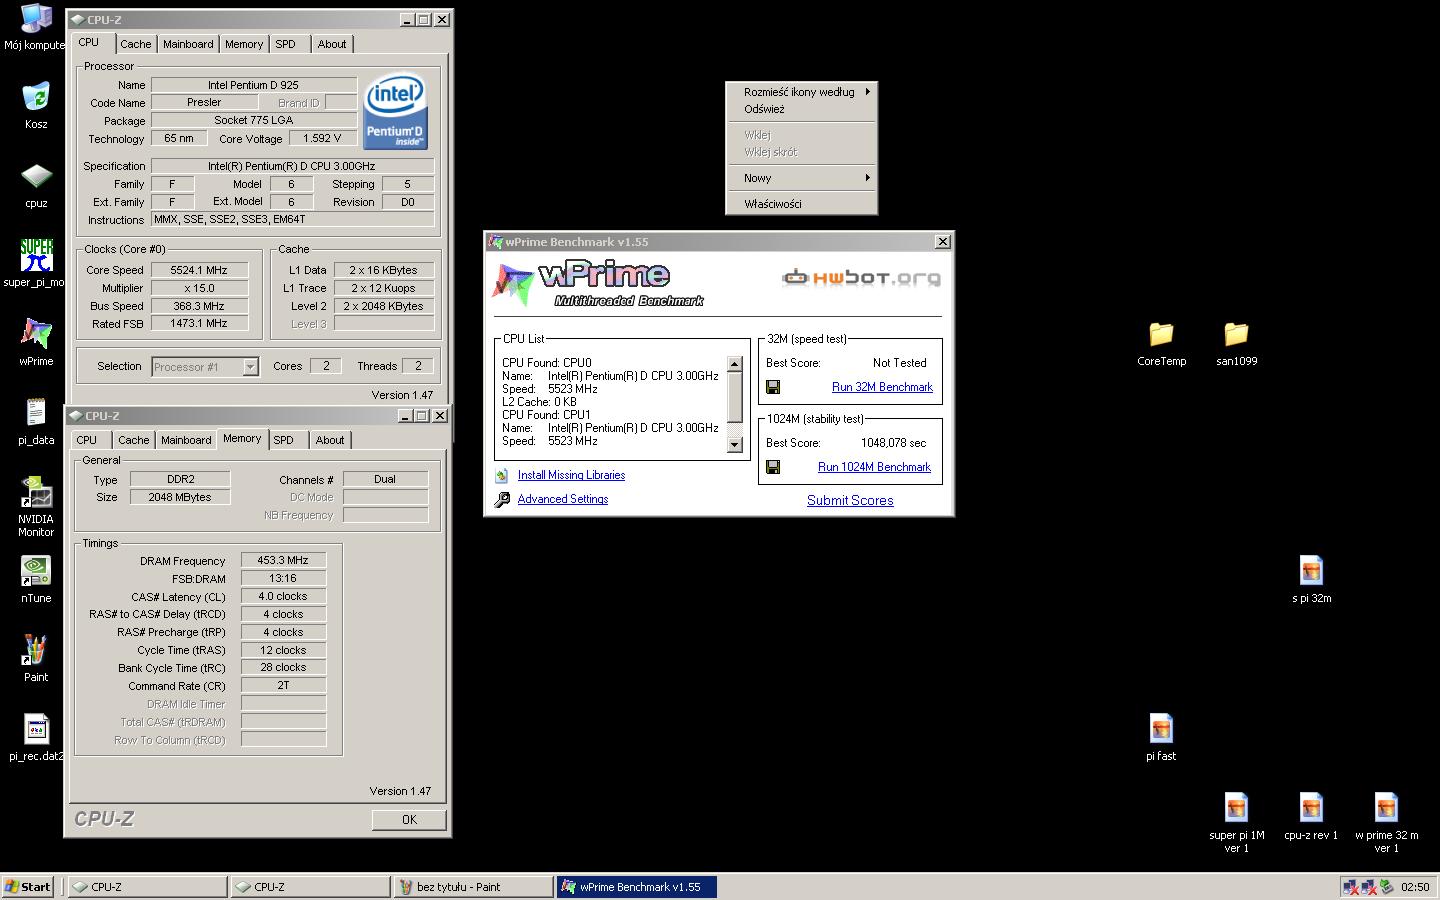Click the save icon beside 1024M benchmark
This screenshot has width=1440, height=900.
[x=773, y=467]
